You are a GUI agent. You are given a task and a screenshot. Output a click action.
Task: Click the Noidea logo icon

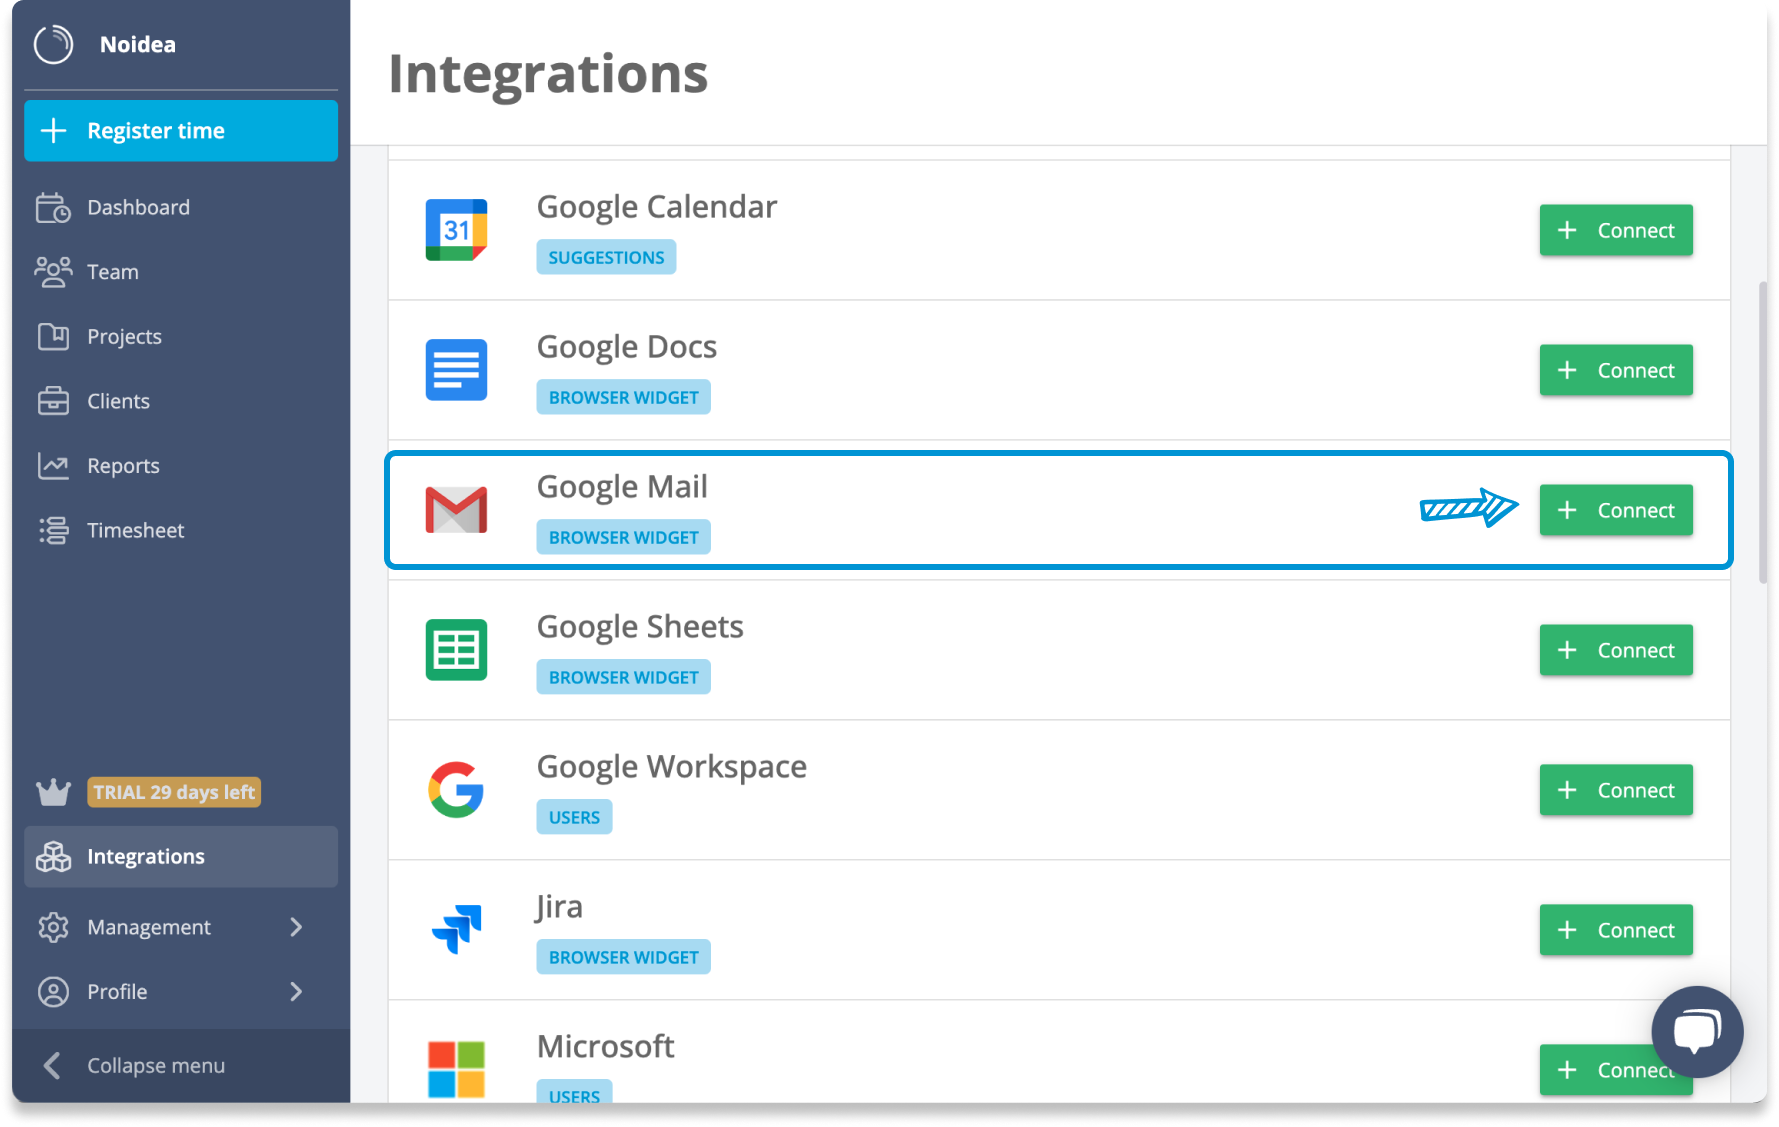coord(53,44)
